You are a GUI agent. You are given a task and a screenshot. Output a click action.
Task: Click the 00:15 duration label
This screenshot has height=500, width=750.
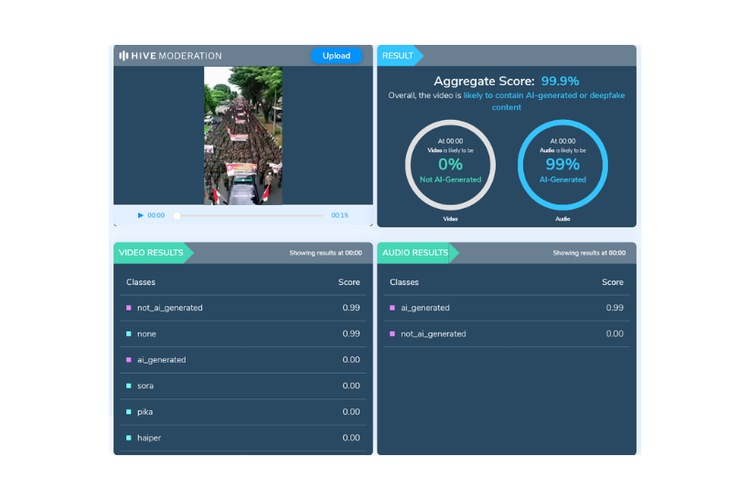click(x=340, y=215)
